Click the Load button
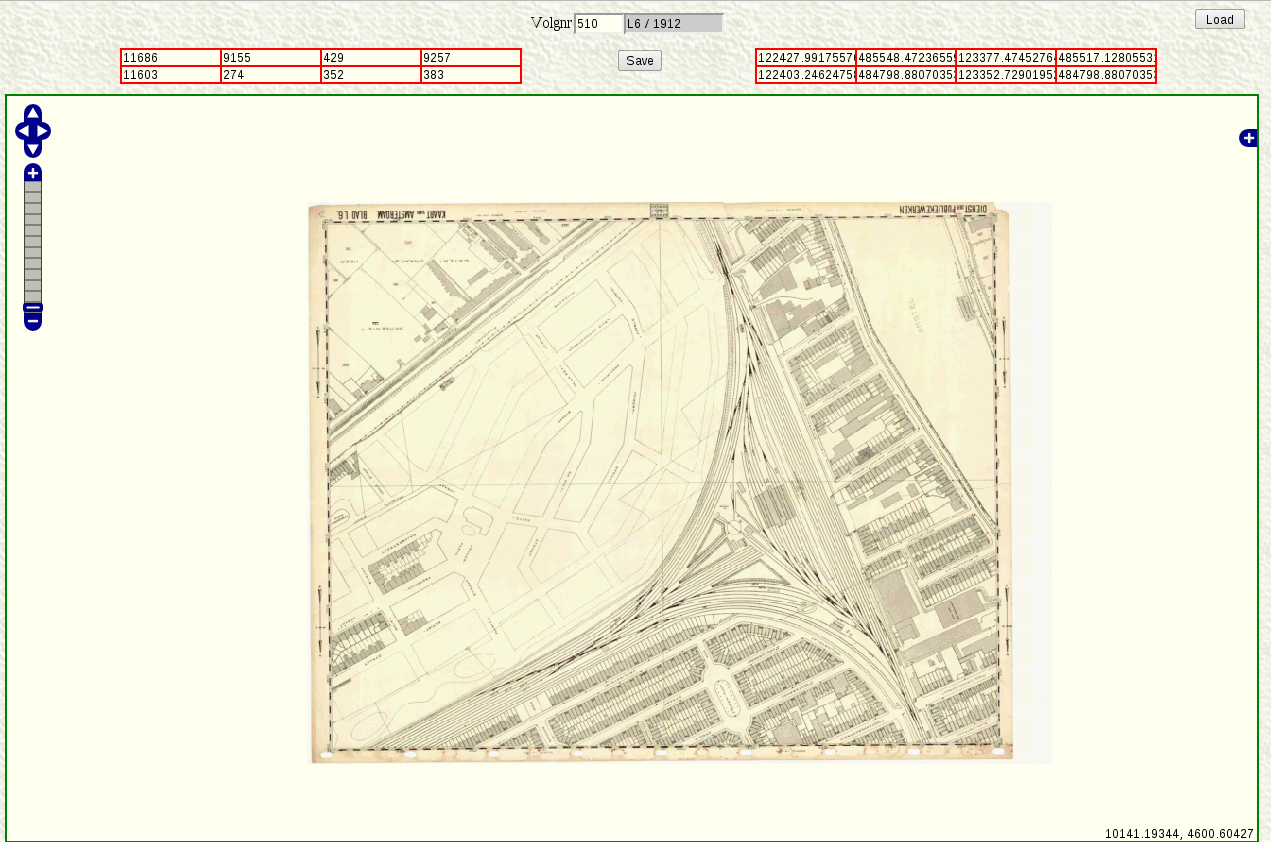Screen dimensions: 1271x842 [1219, 19]
